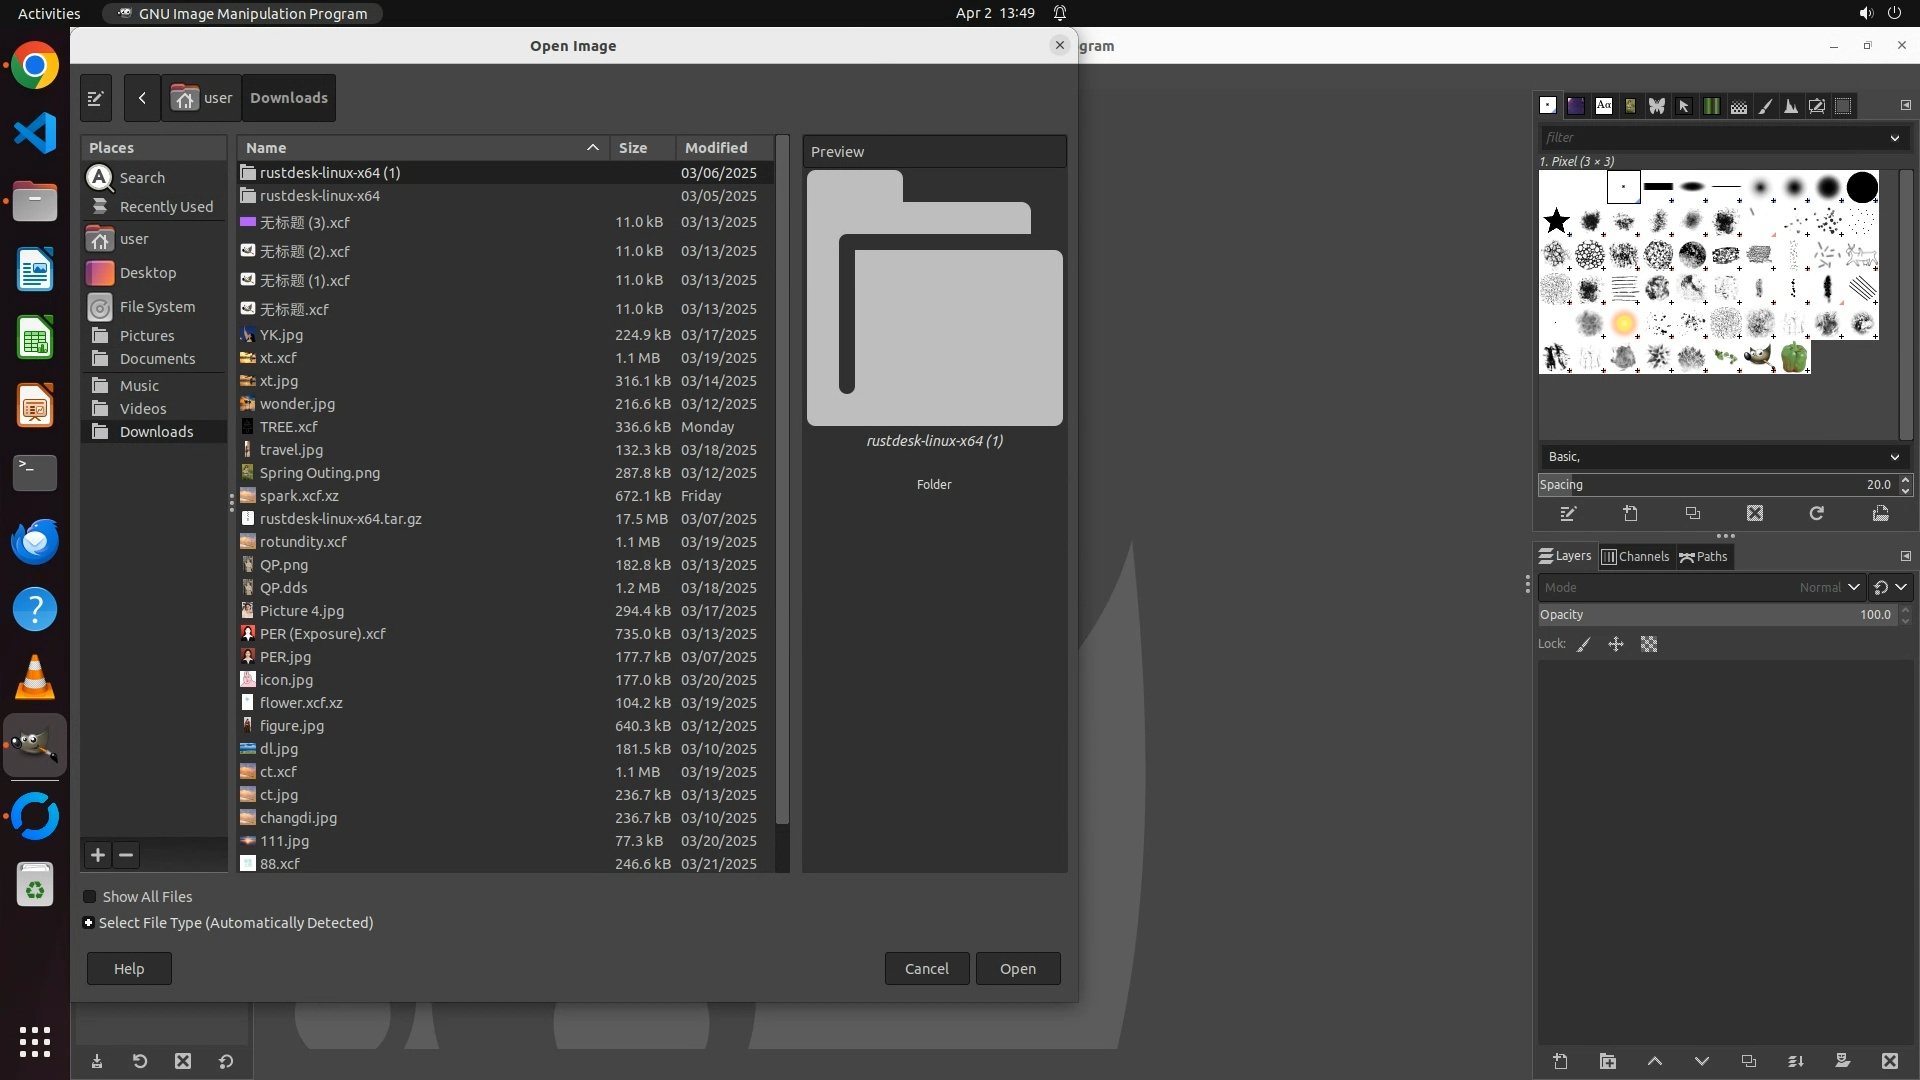Click the lock pixels brush icon
Screen dimensions: 1920x1080
tap(1584, 645)
